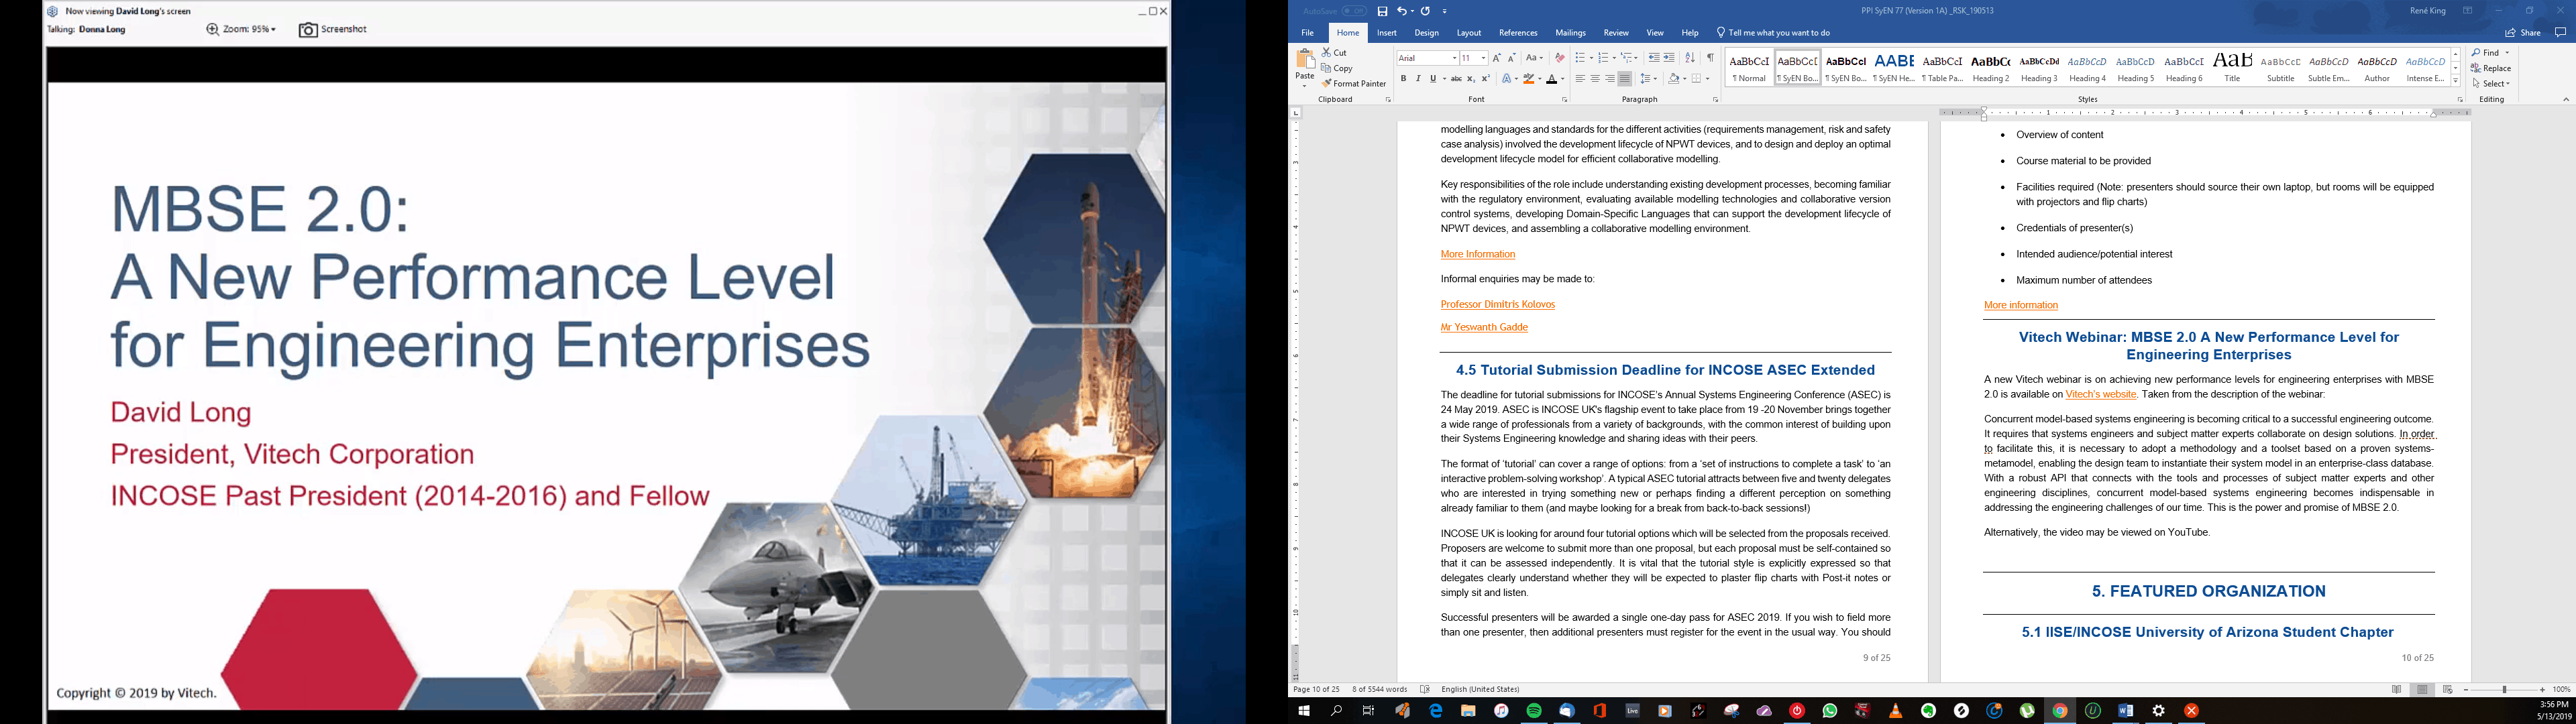Open Google Chrome from the taskbar
The width and height of the screenshot is (2576, 724).
(2060, 711)
